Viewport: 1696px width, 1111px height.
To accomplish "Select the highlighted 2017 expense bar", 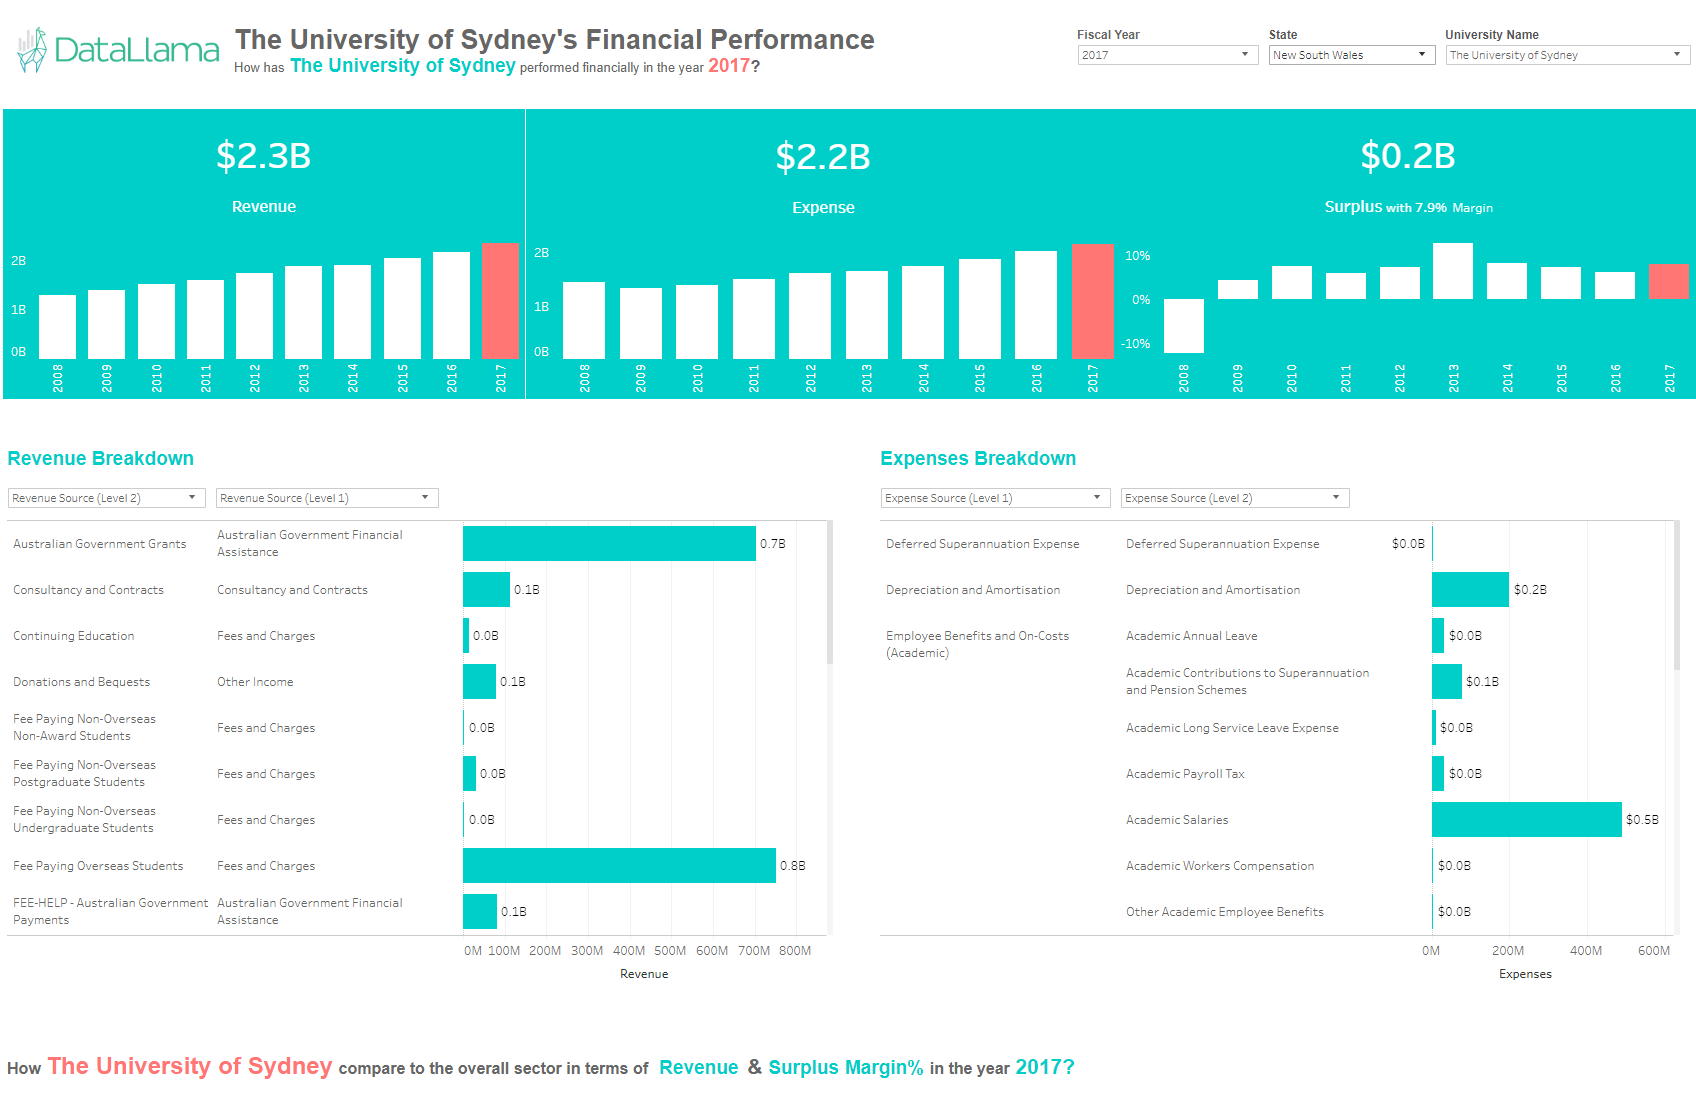I will pyautogui.click(x=1092, y=301).
